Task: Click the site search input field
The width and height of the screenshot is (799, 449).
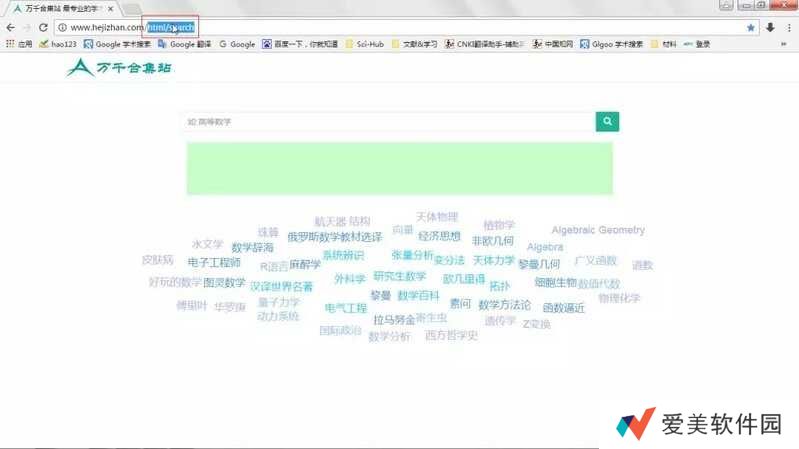Action: click(x=390, y=122)
